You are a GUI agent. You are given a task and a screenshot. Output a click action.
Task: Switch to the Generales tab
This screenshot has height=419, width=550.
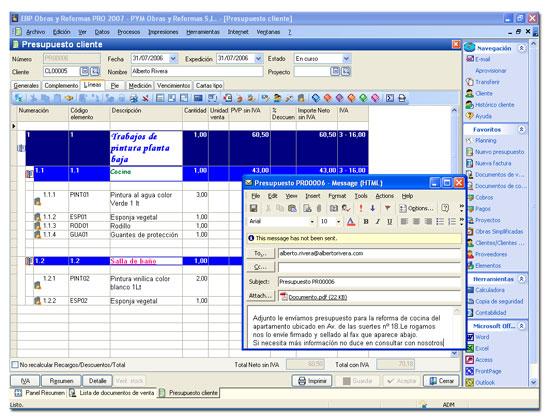26,86
